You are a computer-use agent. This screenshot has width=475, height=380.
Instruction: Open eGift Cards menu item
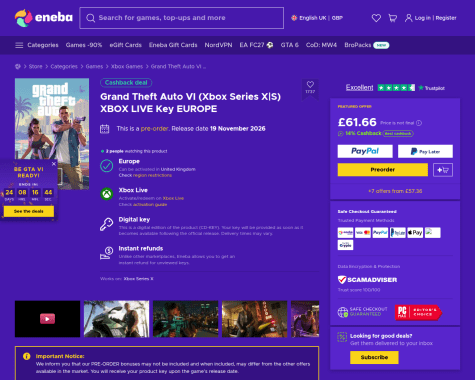point(126,45)
